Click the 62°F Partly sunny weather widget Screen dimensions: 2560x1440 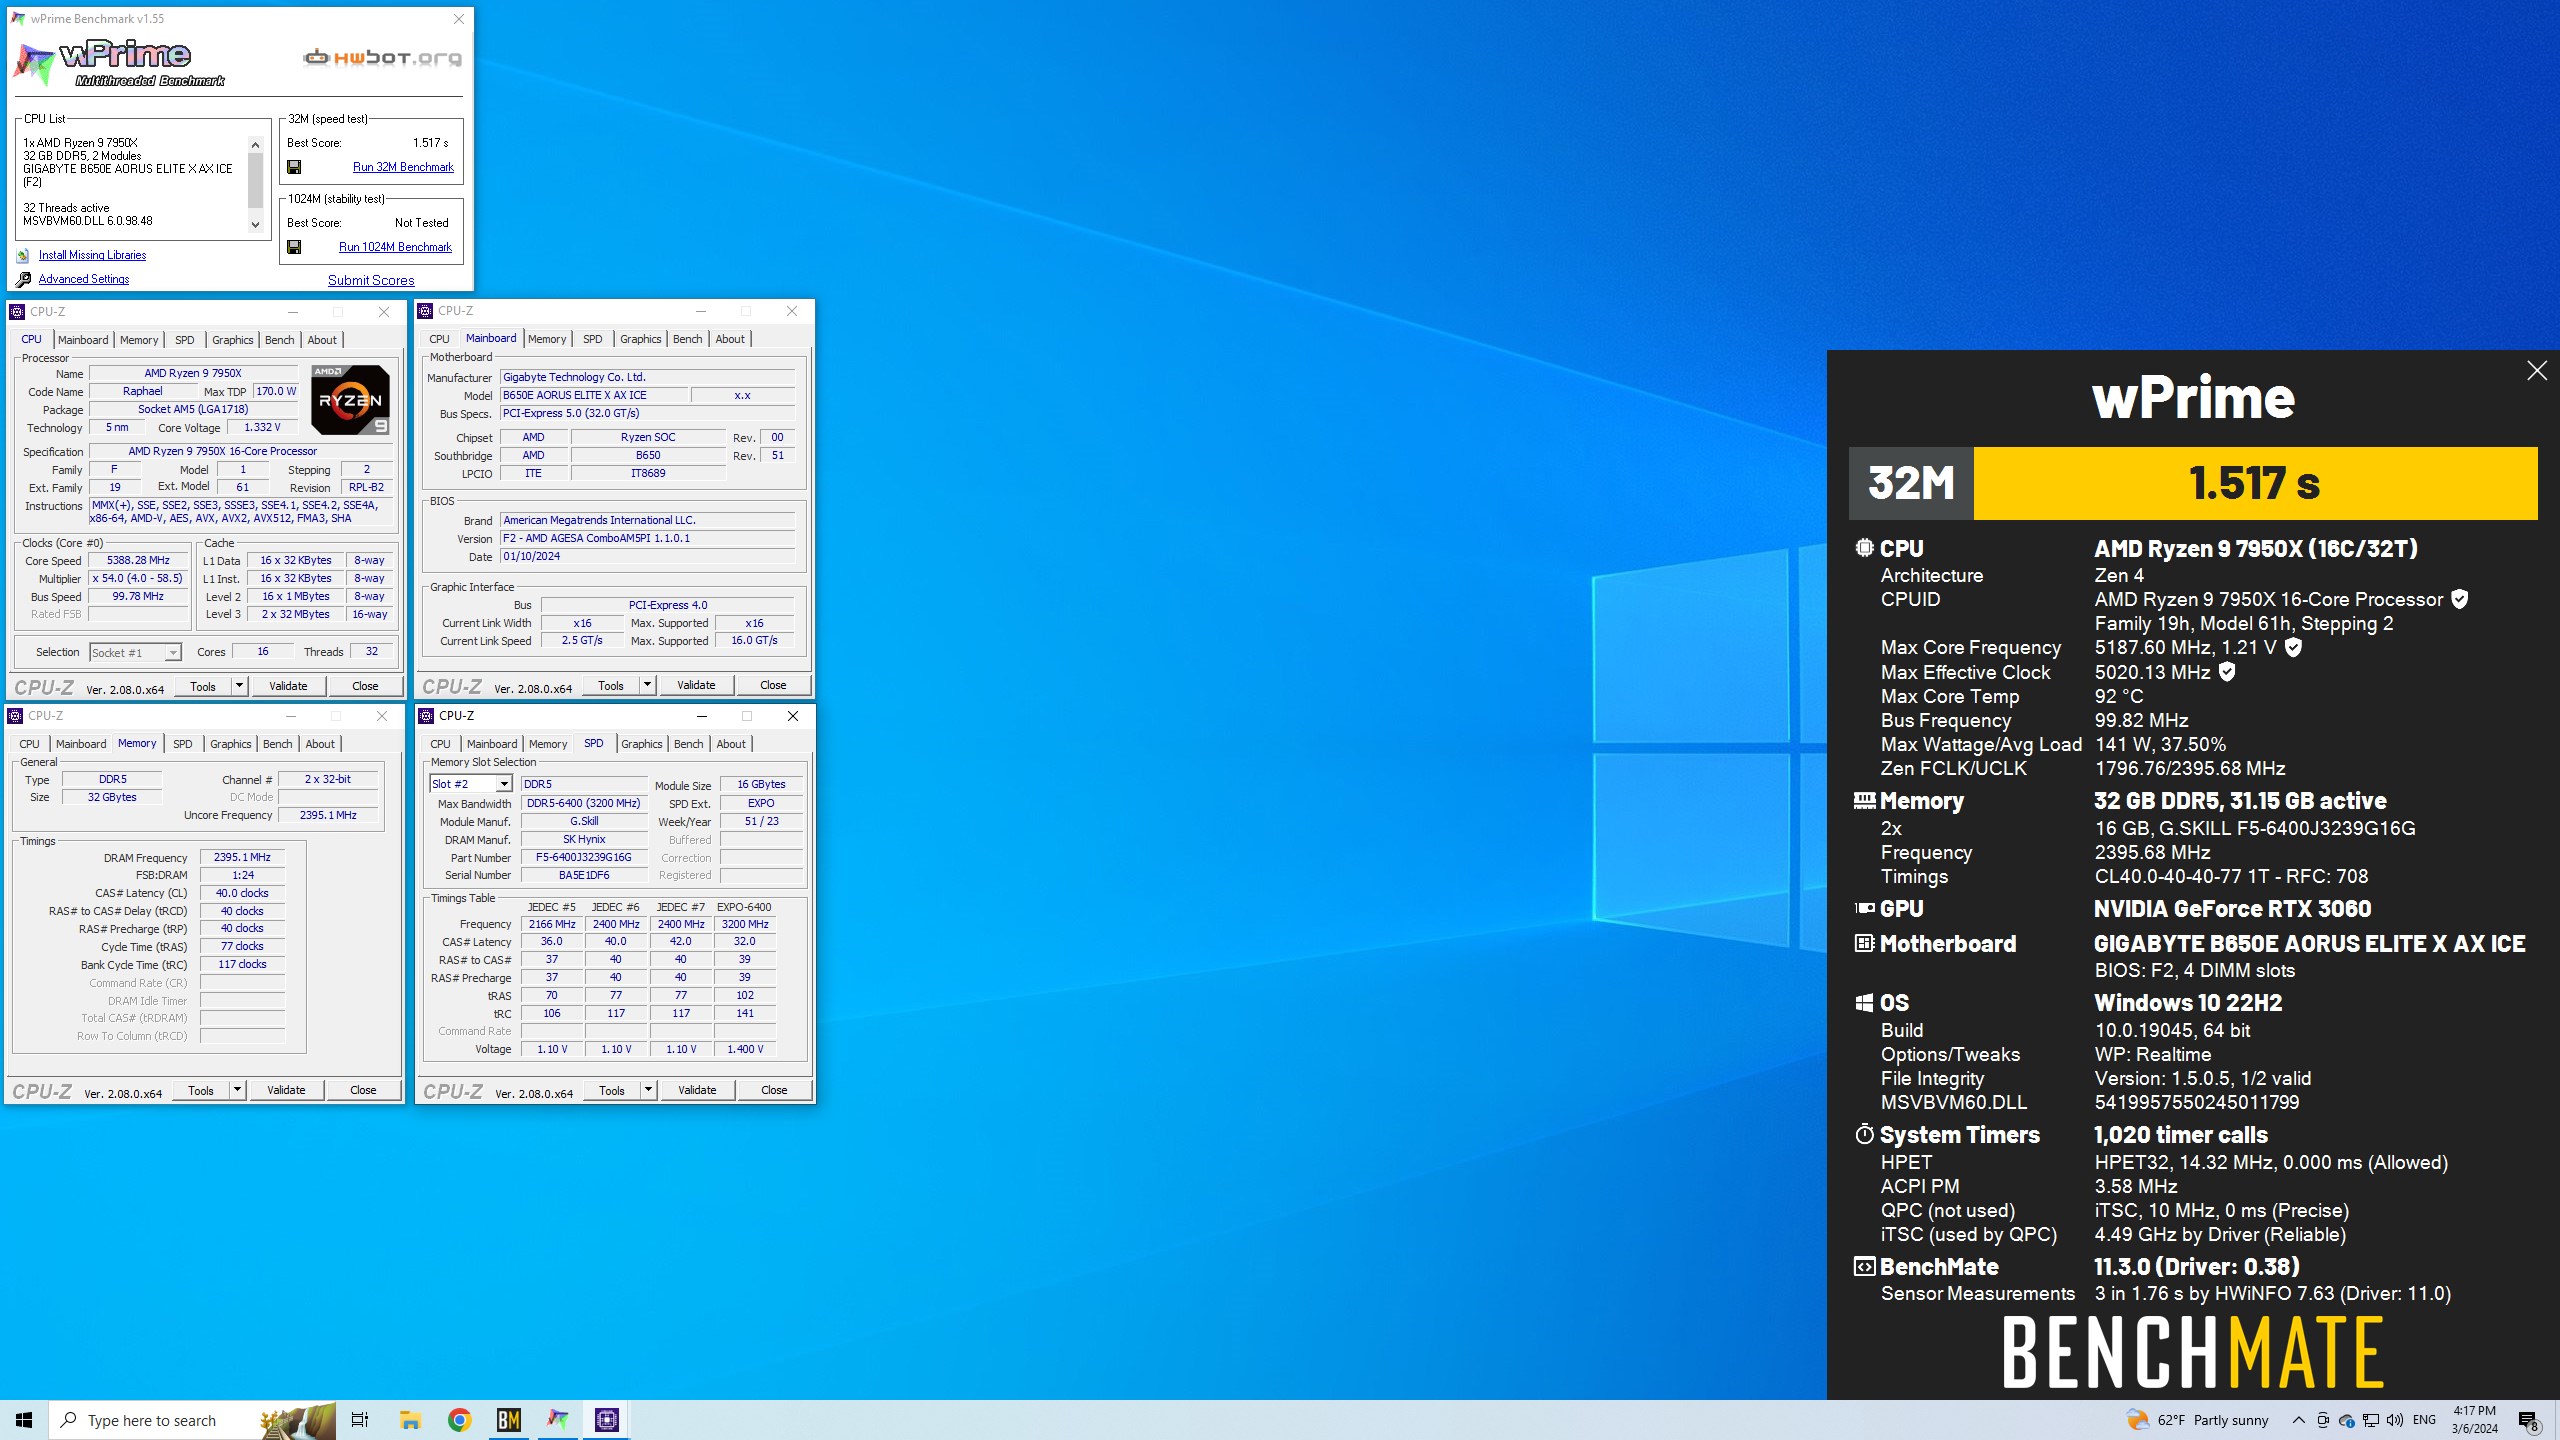click(x=2197, y=1420)
